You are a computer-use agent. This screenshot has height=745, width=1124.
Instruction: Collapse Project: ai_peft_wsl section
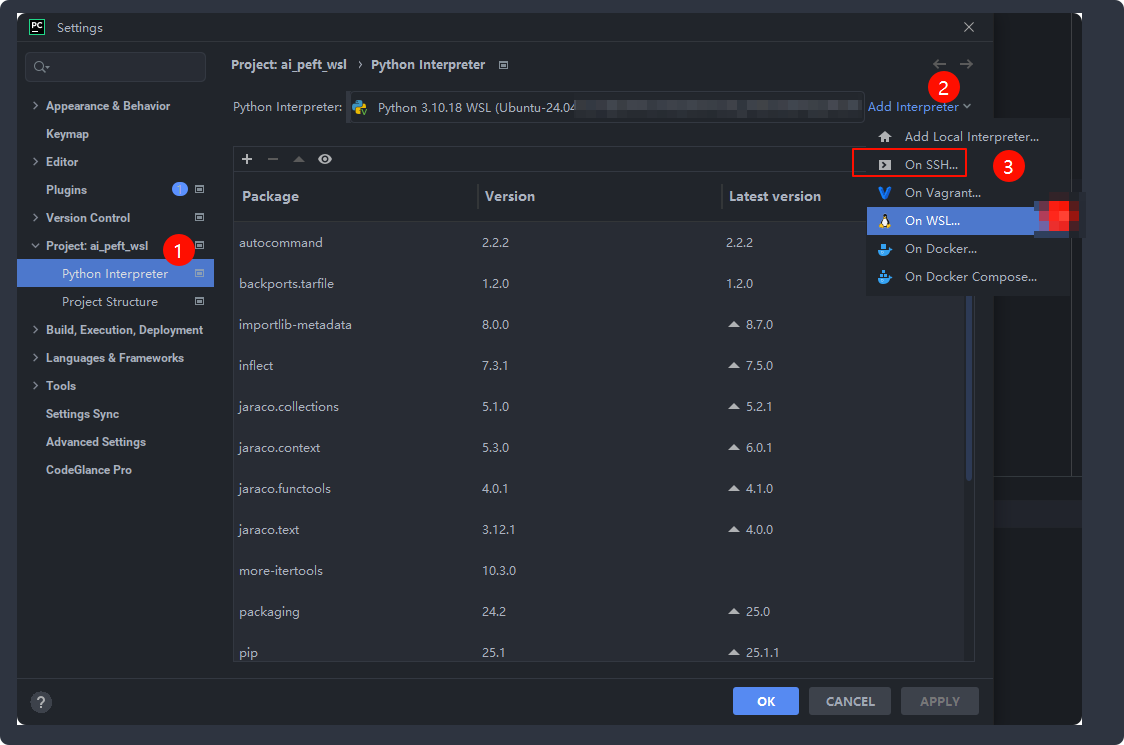point(35,245)
